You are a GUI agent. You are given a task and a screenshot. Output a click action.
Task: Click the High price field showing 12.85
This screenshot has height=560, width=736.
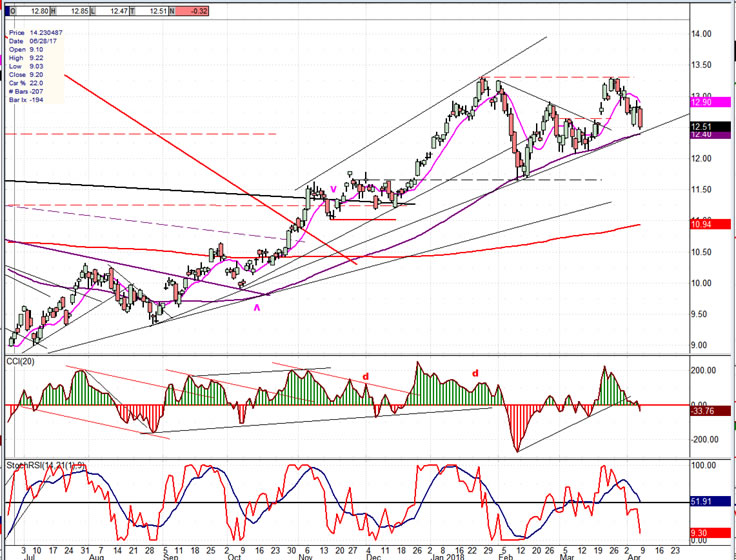[78, 11]
